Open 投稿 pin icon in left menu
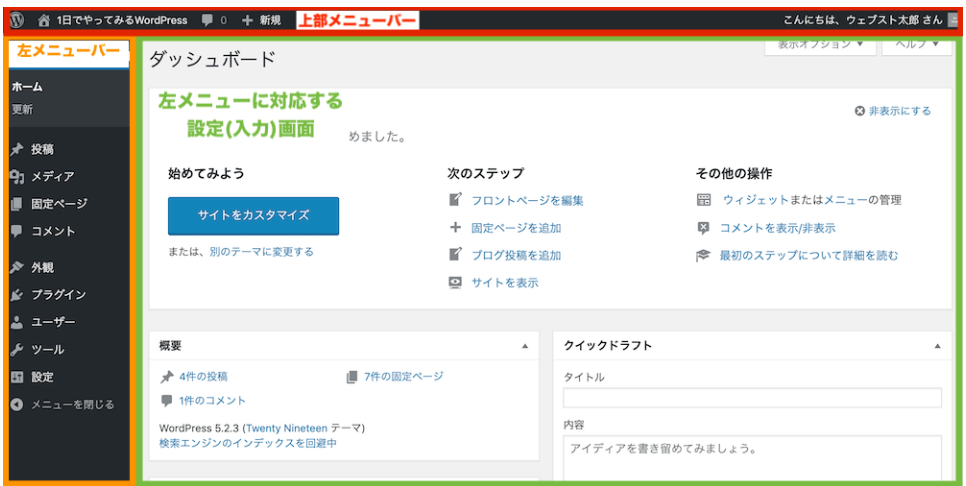Viewport: 966px width, 486px height. pos(17,150)
